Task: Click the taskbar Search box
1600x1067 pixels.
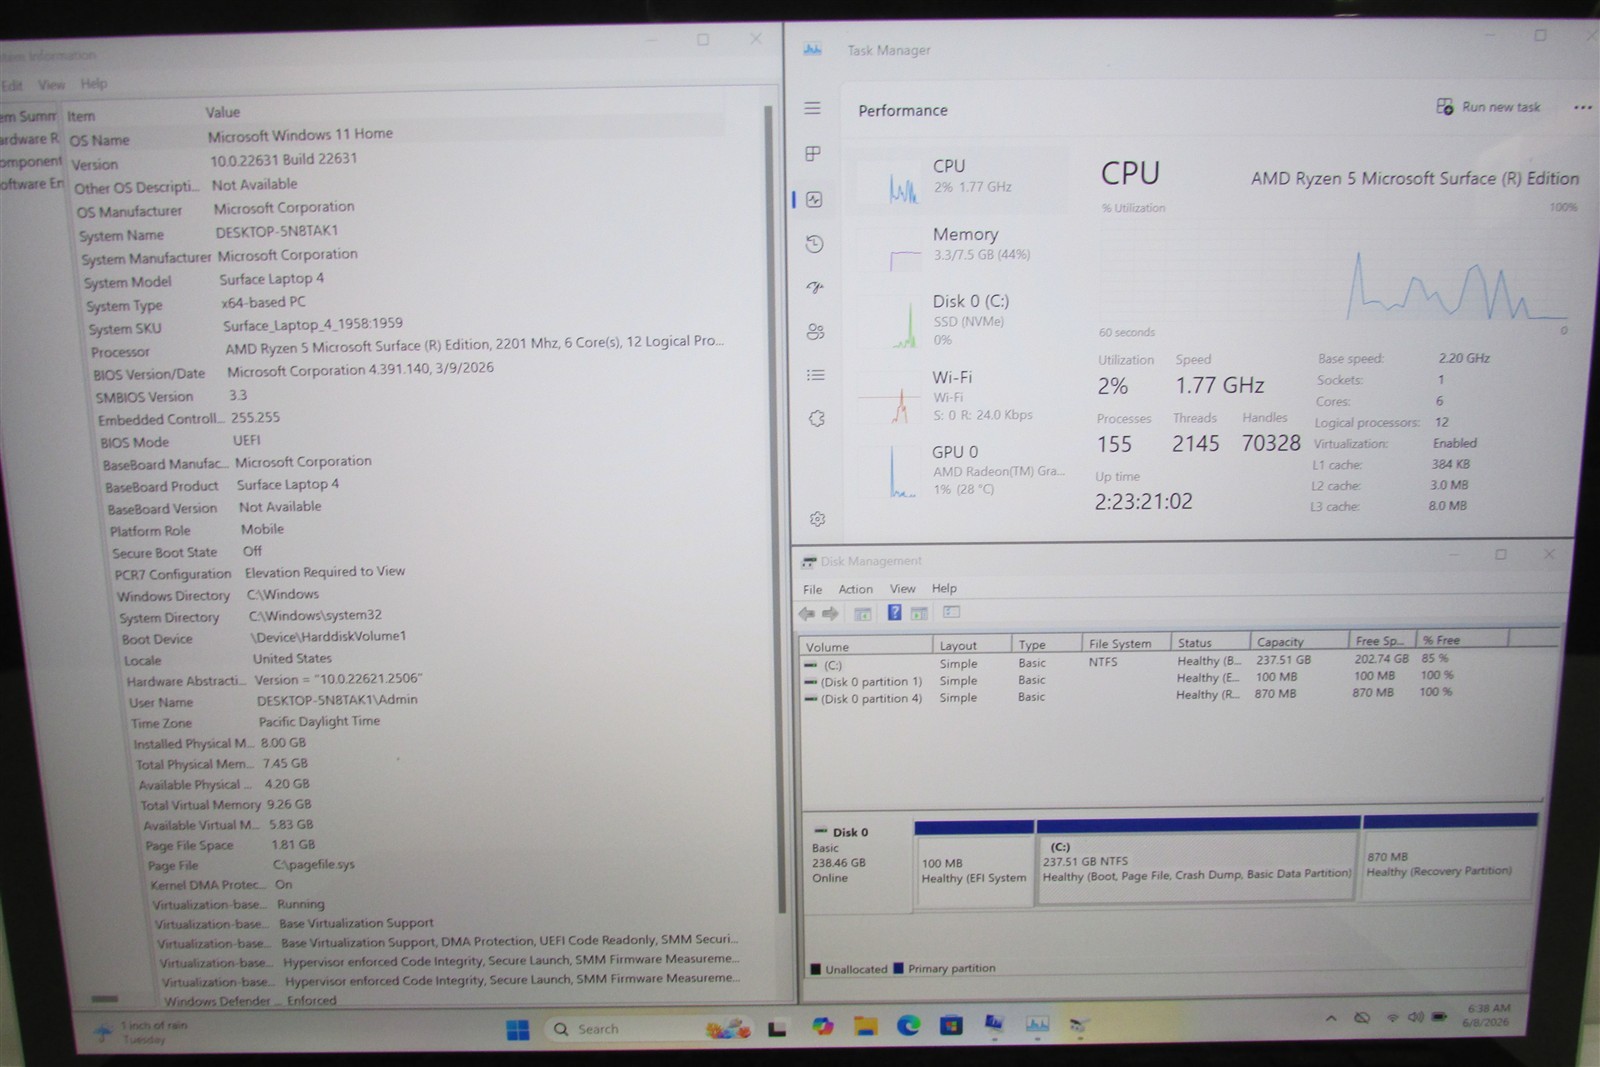Action: click(x=647, y=1028)
